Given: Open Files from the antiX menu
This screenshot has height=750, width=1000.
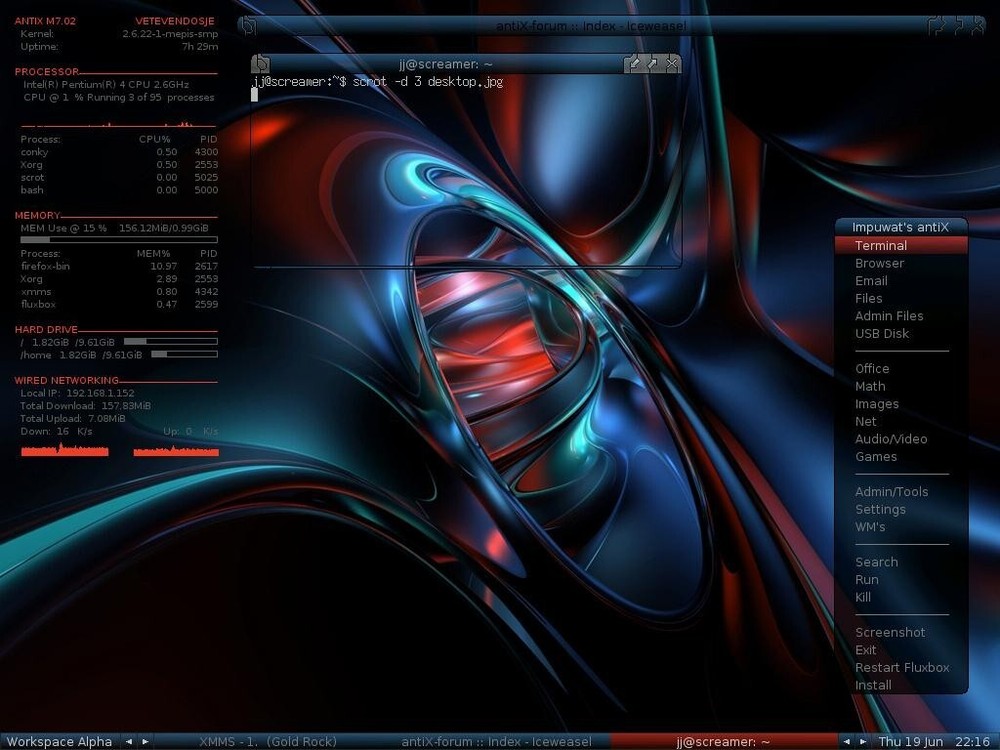Looking at the screenshot, I should coord(869,298).
